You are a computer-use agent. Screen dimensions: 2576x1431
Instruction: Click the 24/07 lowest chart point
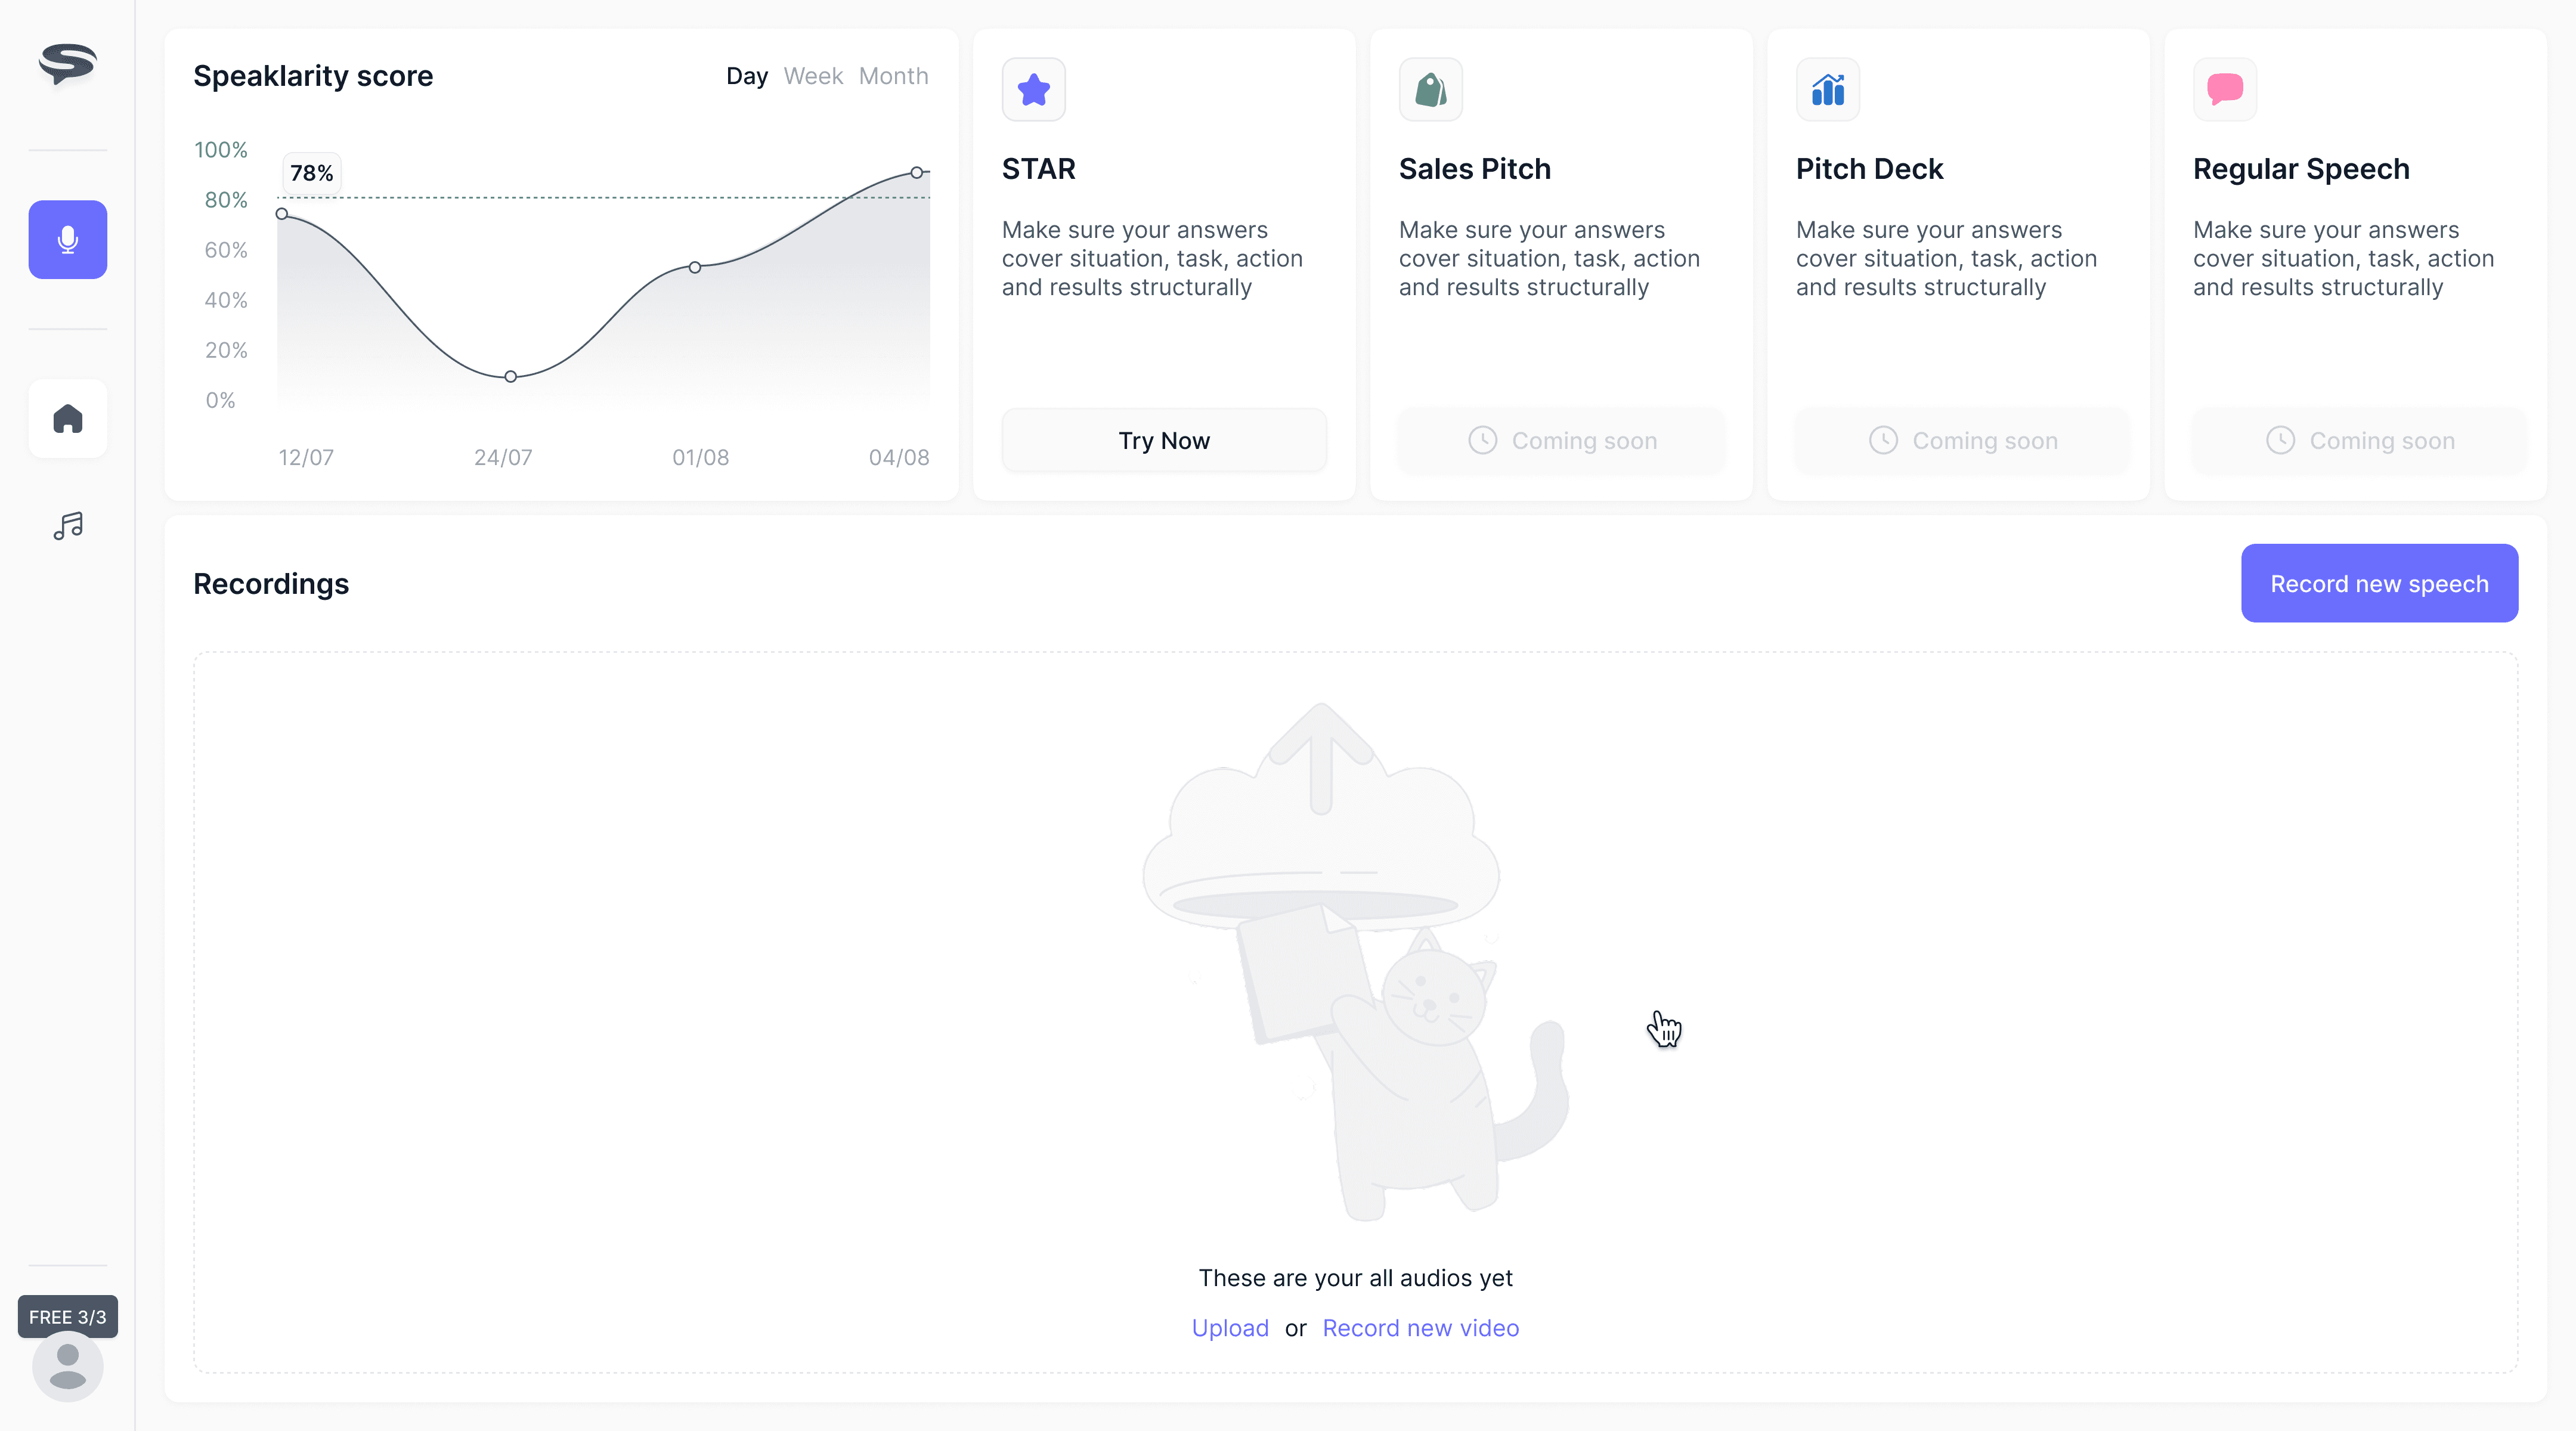(x=510, y=377)
